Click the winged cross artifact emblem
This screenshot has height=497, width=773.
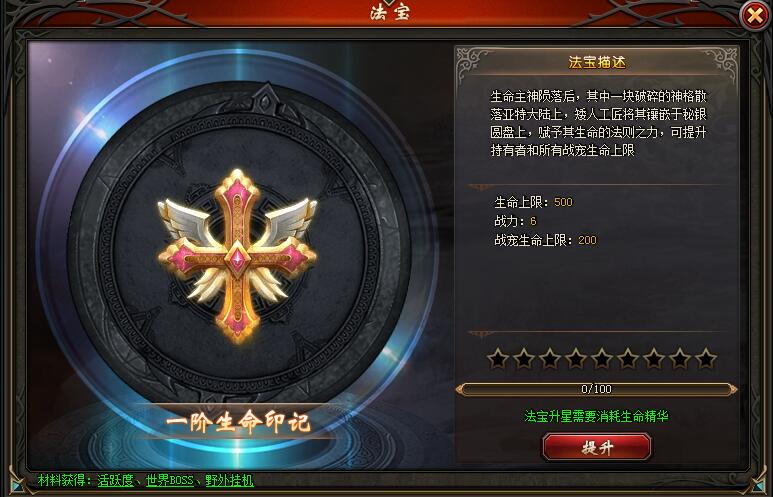click(x=237, y=256)
